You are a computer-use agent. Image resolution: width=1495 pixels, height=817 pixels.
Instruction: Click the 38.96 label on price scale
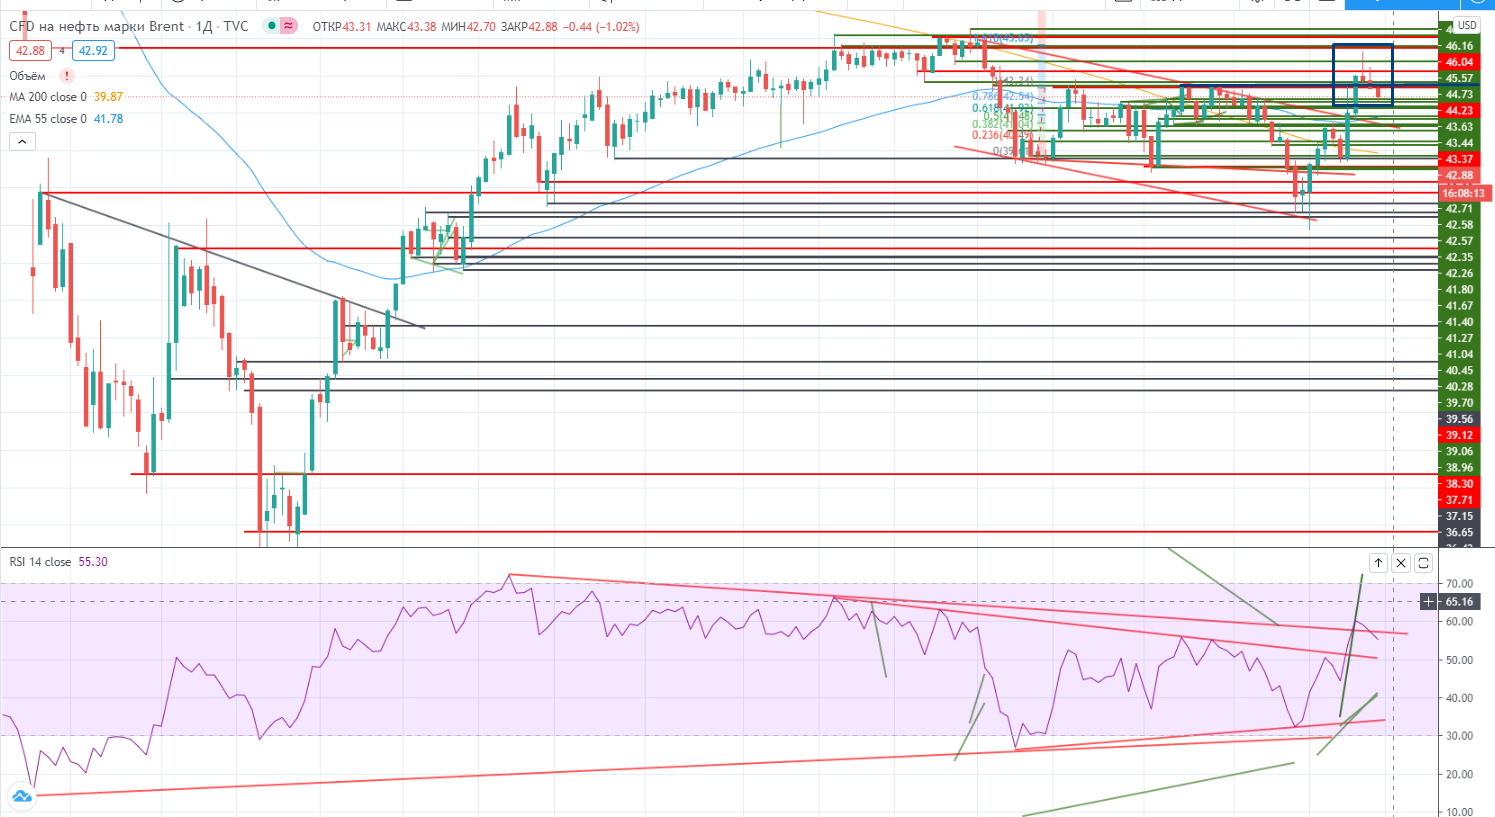click(1459, 467)
